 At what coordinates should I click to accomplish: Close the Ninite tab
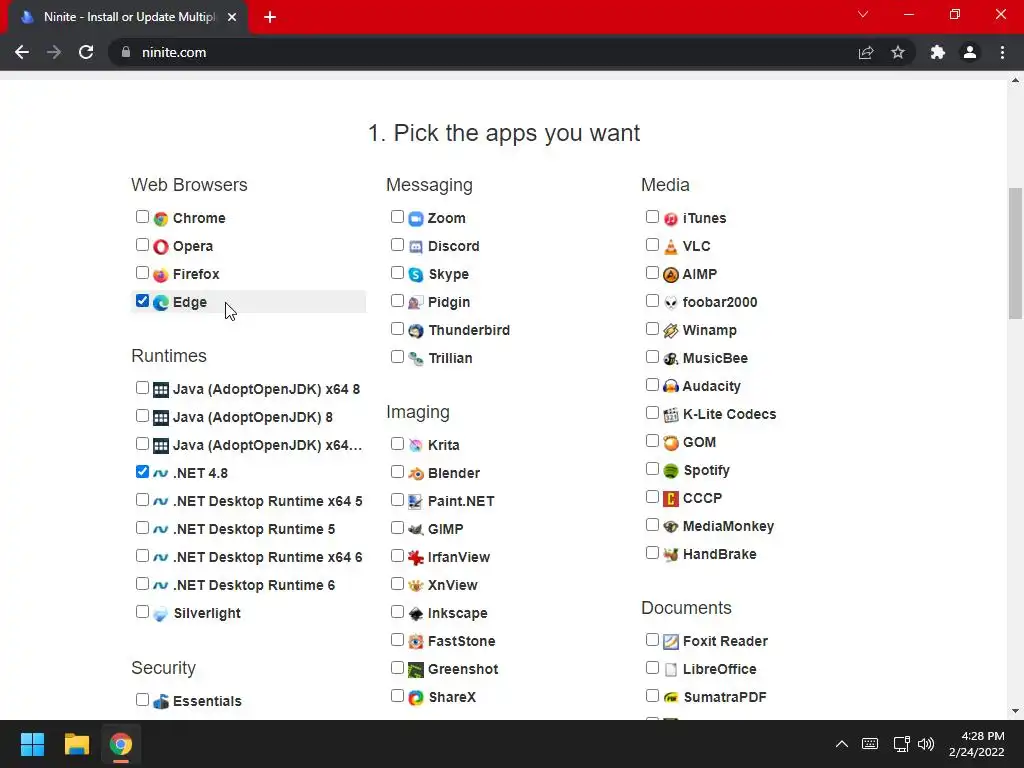(232, 17)
